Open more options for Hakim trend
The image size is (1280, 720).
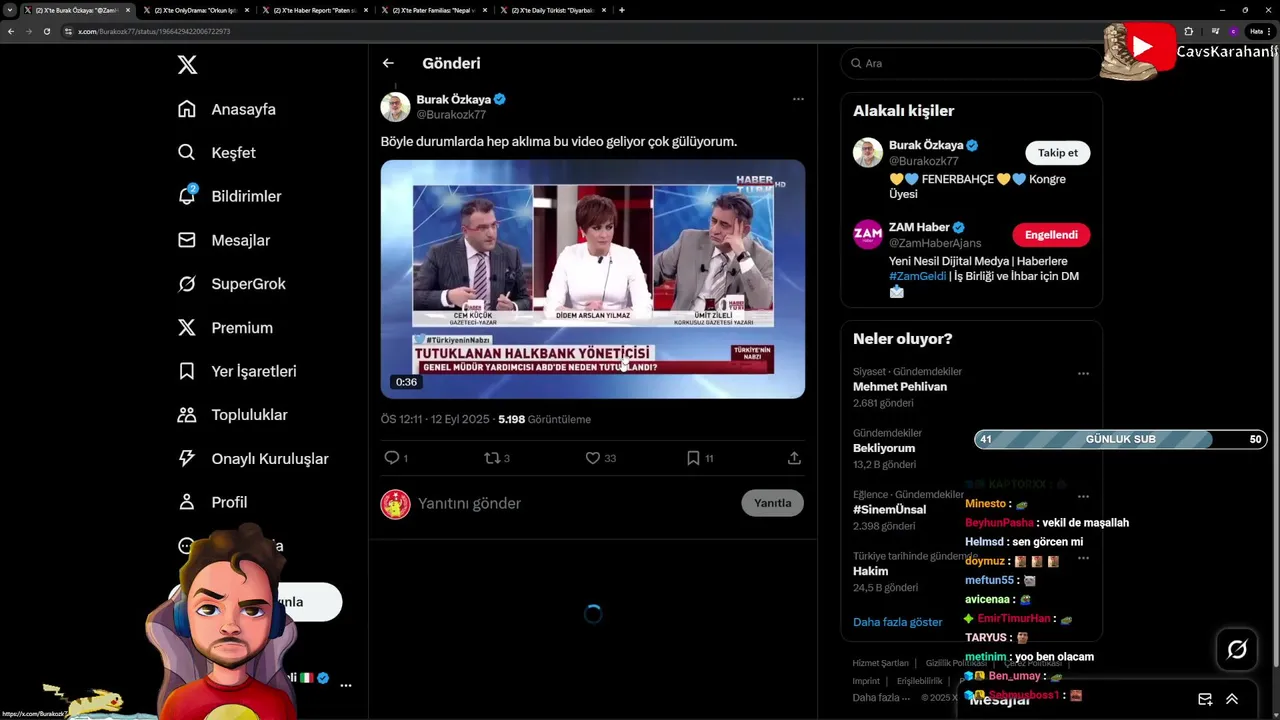[1083, 558]
